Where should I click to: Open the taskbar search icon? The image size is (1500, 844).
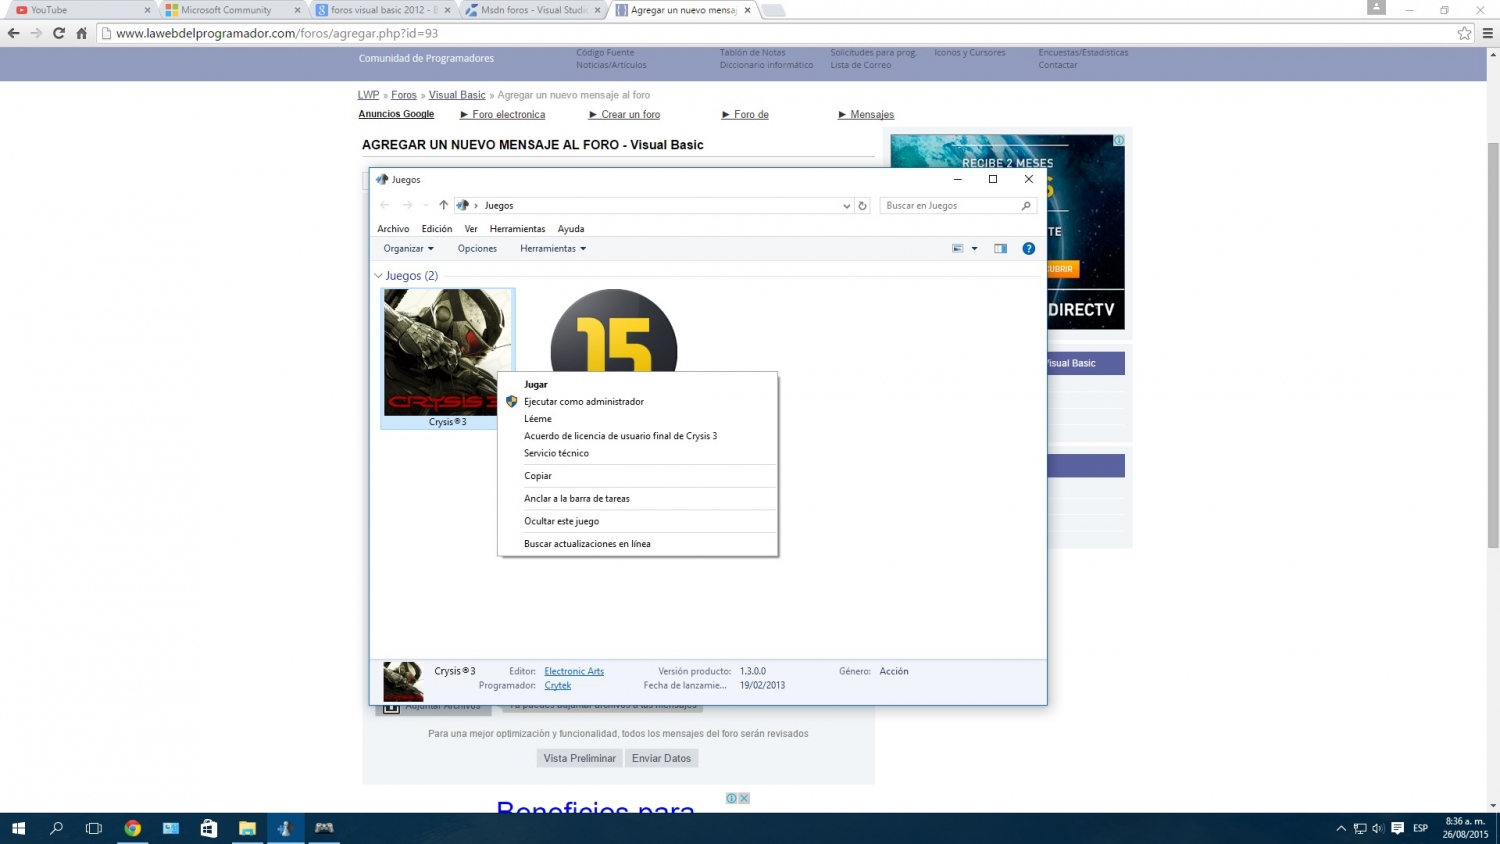[56, 828]
